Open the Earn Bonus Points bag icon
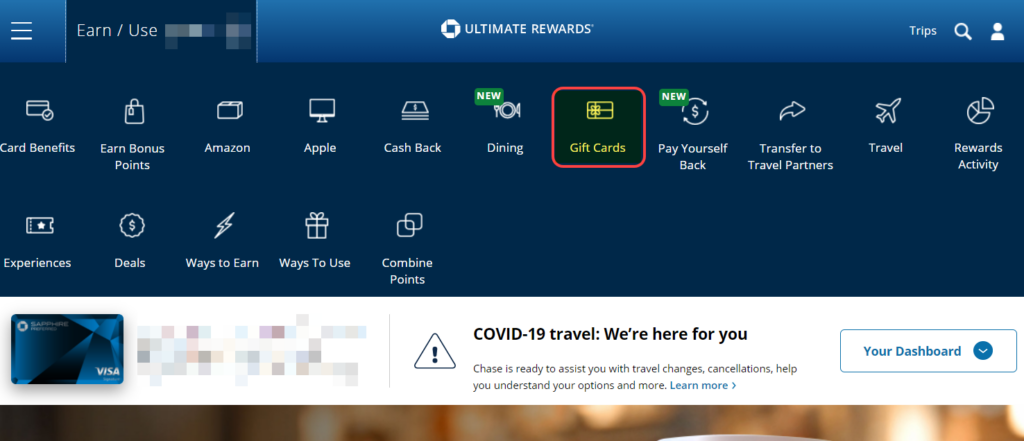Viewport: 1024px width, 441px height. click(x=134, y=110)
